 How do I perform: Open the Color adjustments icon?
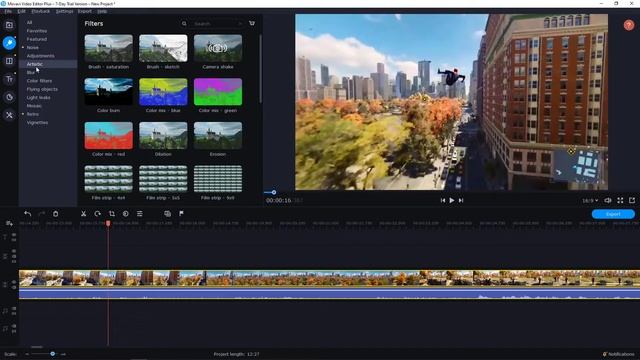pyautogui.click(x=125, y=213)
